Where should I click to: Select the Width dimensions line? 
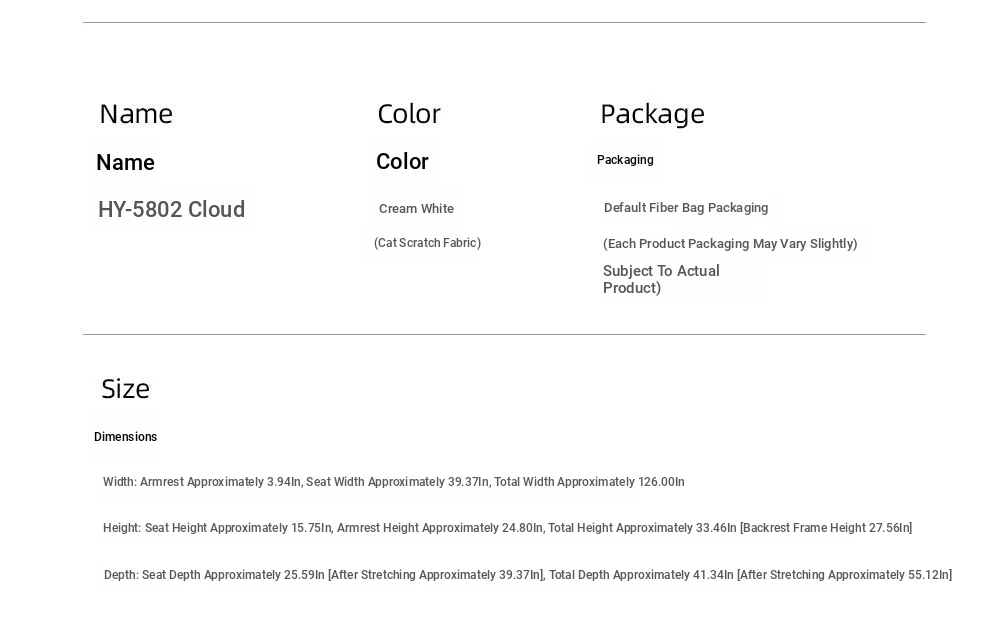coord(393,482)
